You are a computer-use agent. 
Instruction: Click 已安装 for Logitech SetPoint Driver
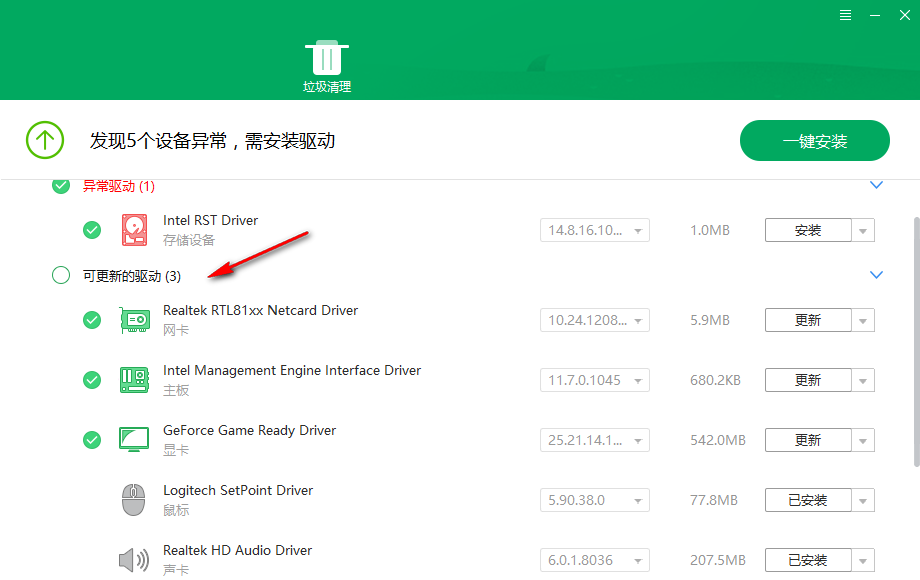(x=808, y=500)
